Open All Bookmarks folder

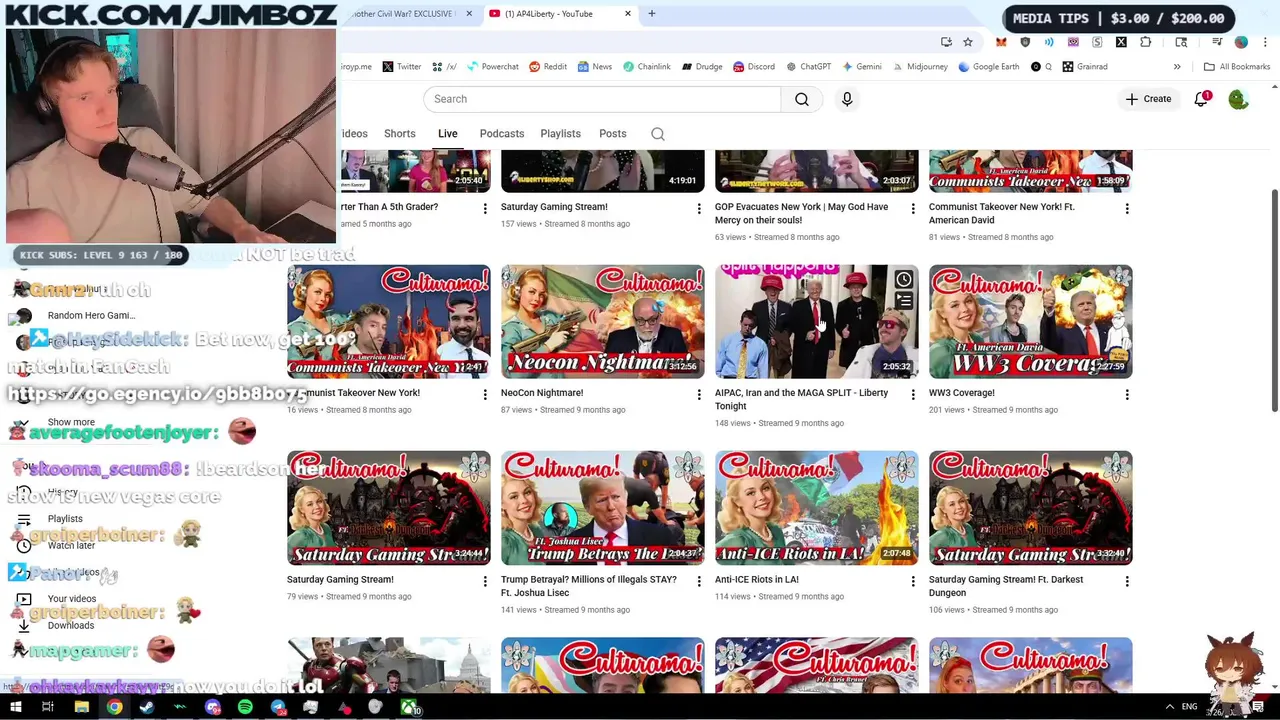[1237, 67]
